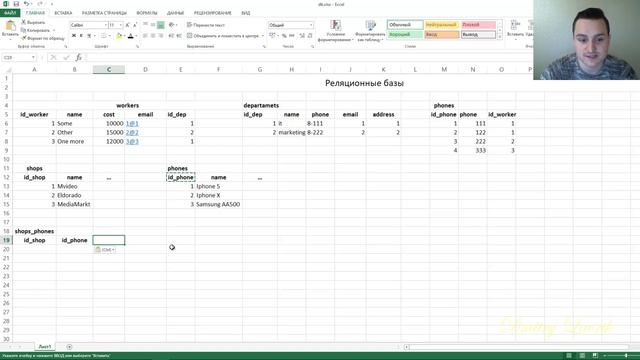Click the Save icon in the quick access toolbar
Image resolution: width=640 pixels, height=360 pixels.
[16, 4]
